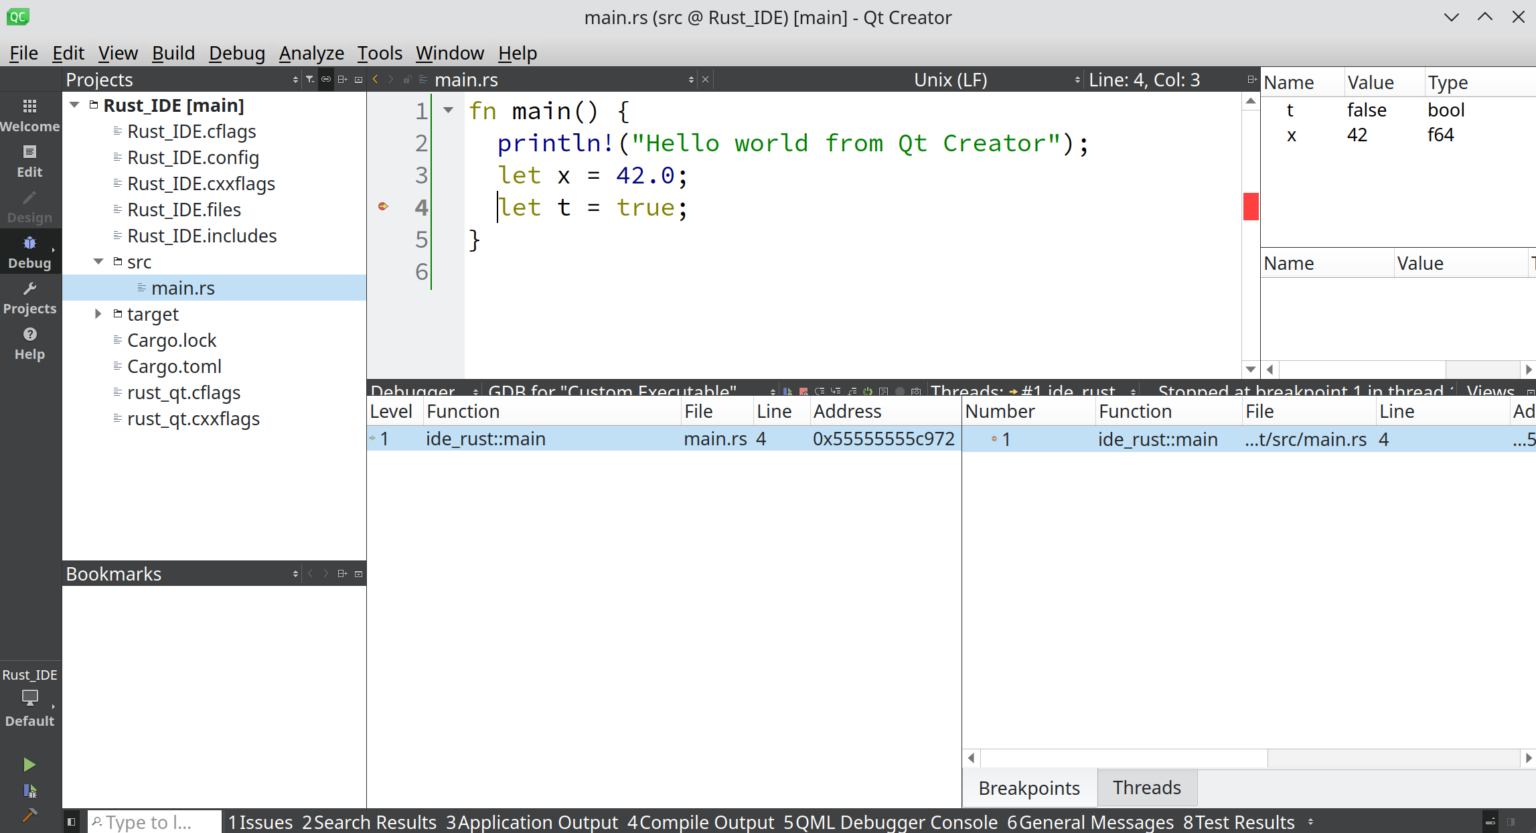Switch to Edit mode in sidebar
The image size is (1536, 833).
(x=29, y=160)
